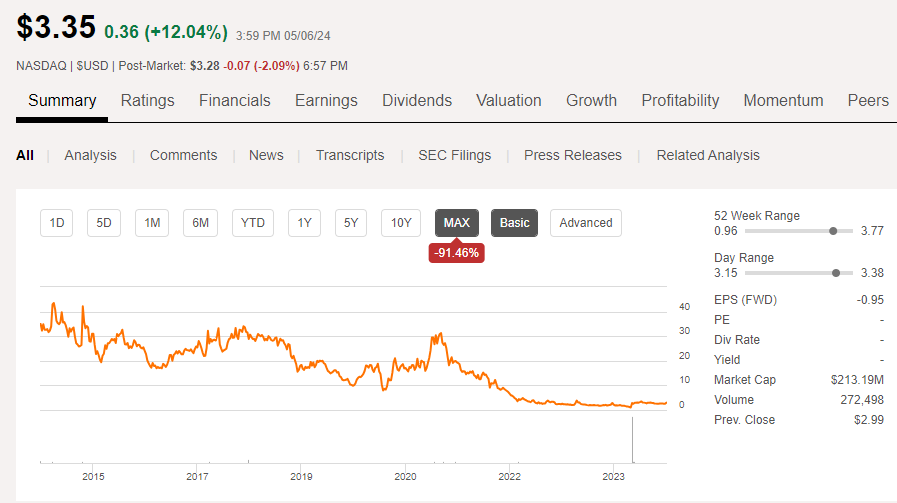This screenshot has width=897, height=503.
Task: Select the Valuation tab
Action: point(508,100)
